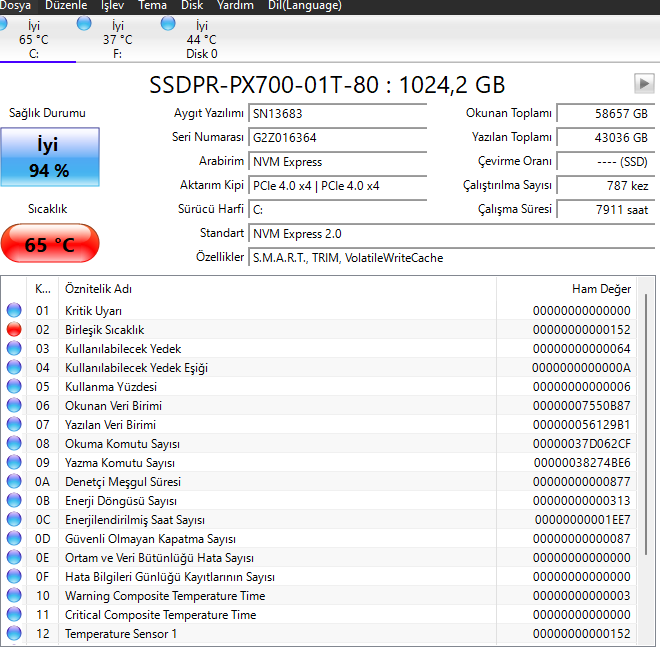Click the Yazılan Toplamı value 43036 GB
This screenshot has height=647, width=660.
tap(606, 138)
